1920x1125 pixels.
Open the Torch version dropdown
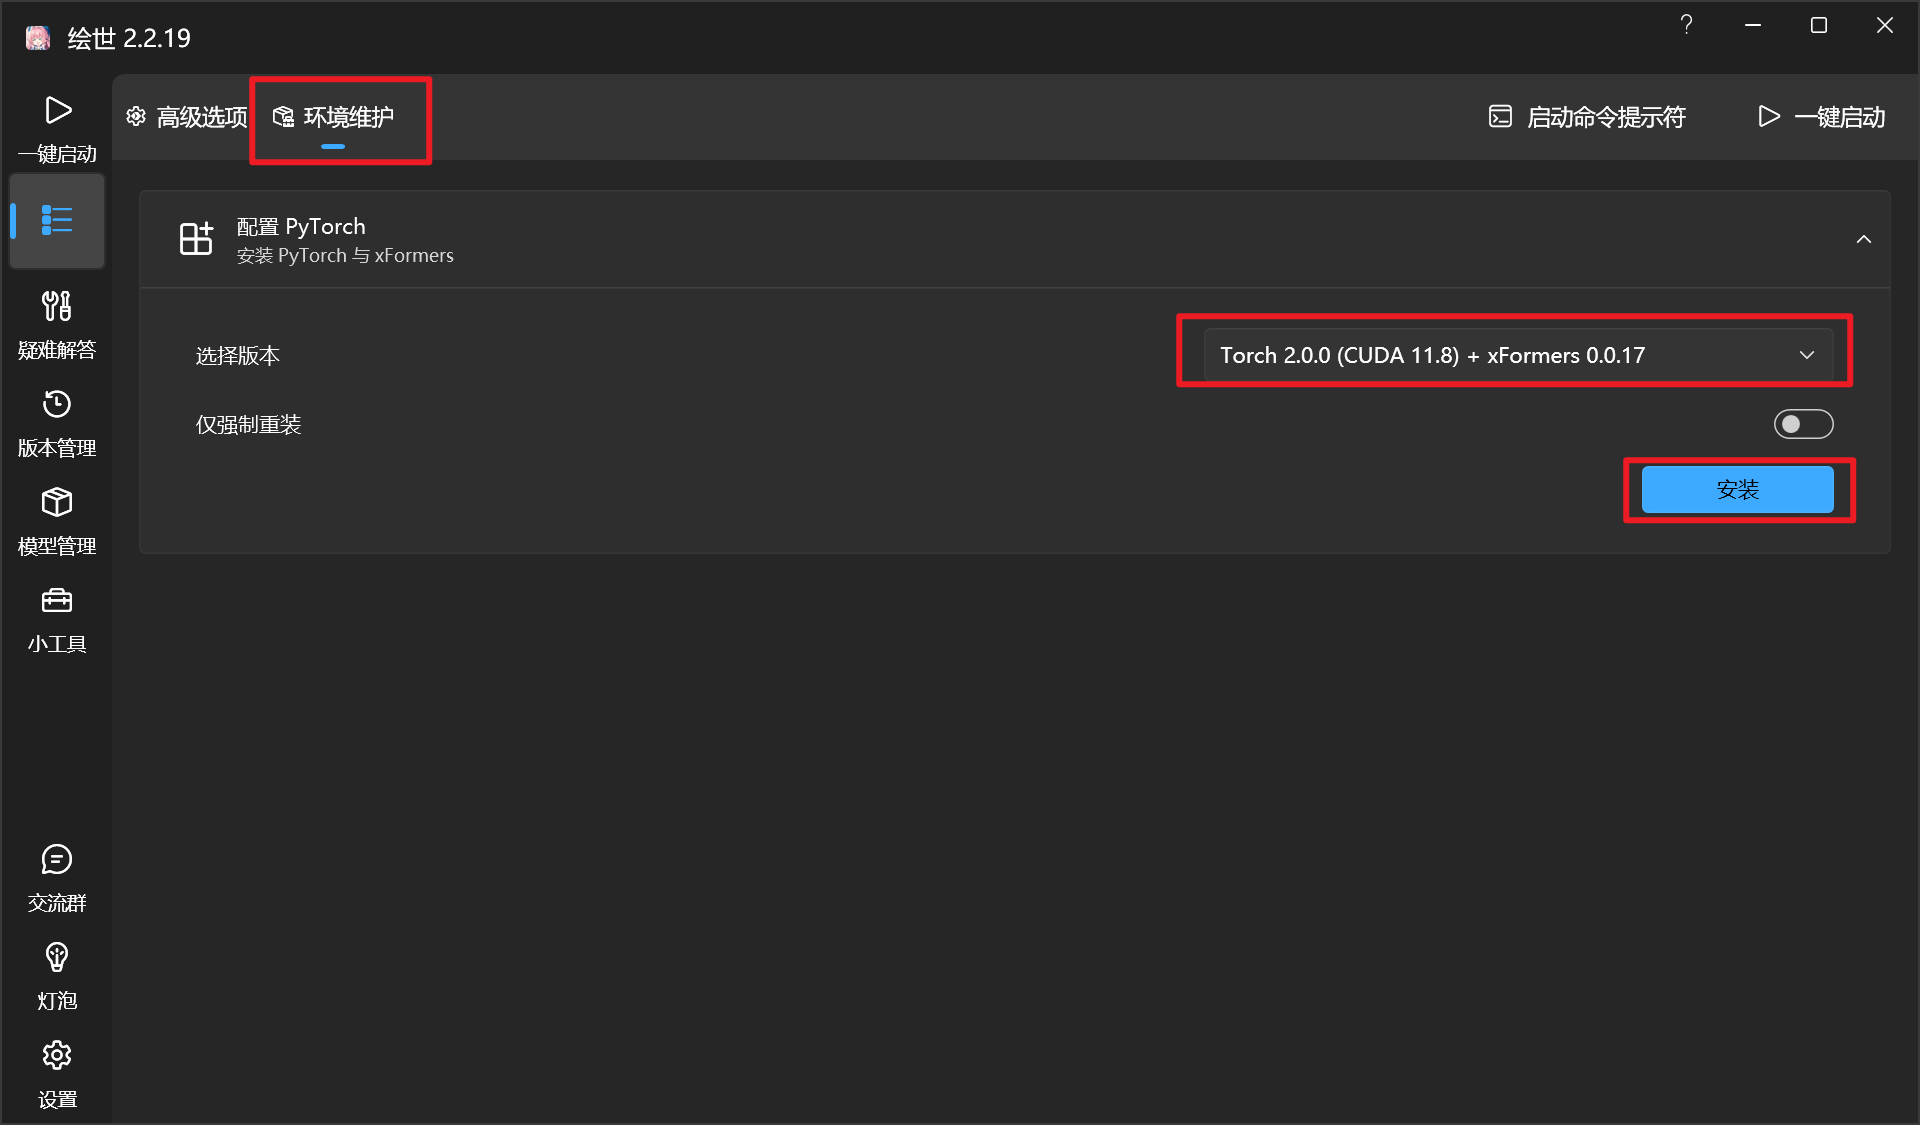[x=1517, y=355]
